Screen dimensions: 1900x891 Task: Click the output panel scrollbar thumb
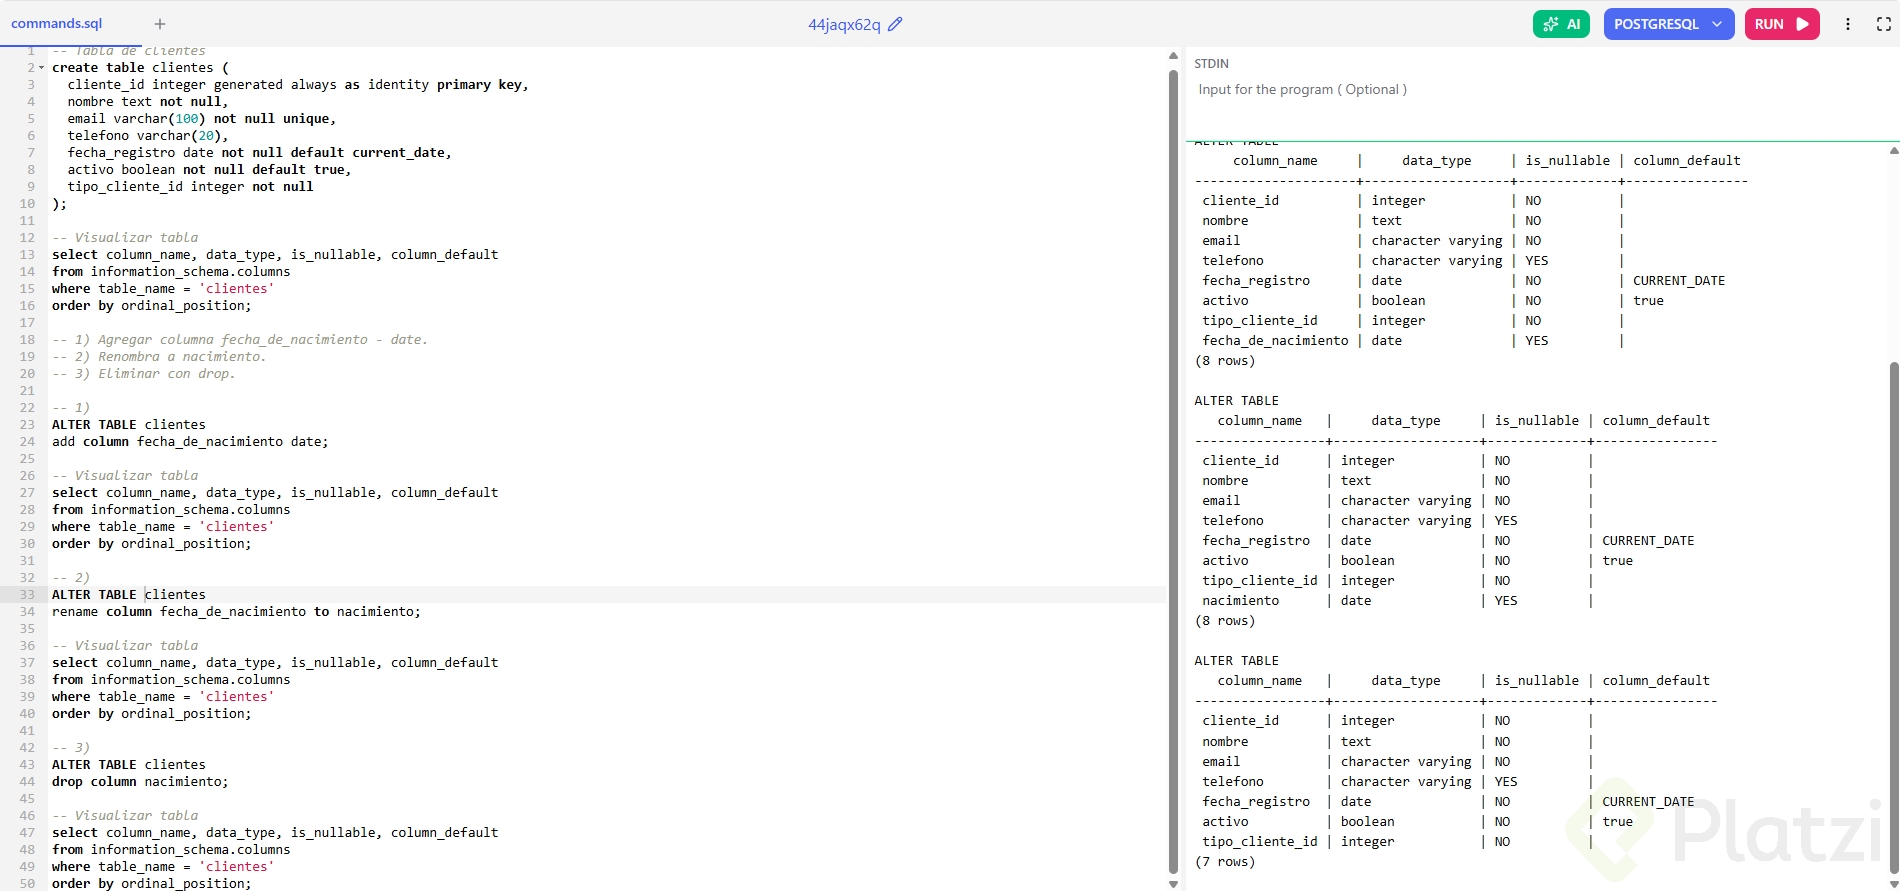pyautogui.click(x=1893, y=620)
